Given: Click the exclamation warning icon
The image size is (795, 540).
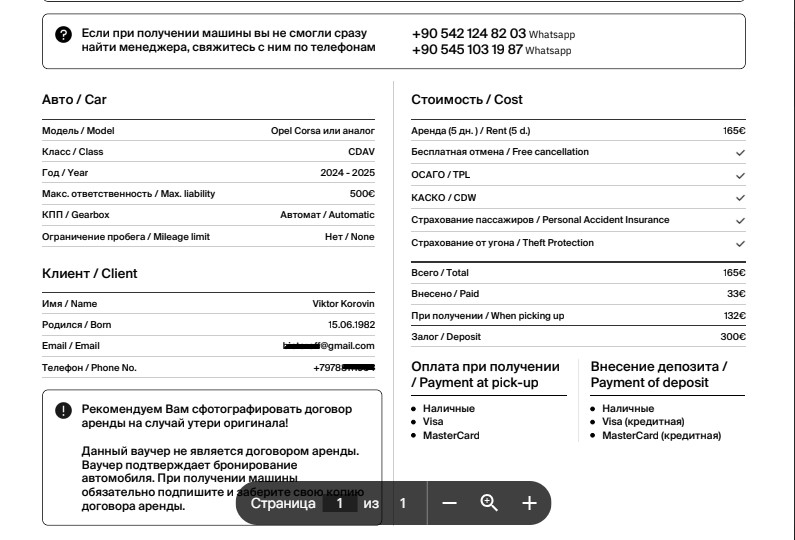Looking at the screenshot, I should pos(63,410).
